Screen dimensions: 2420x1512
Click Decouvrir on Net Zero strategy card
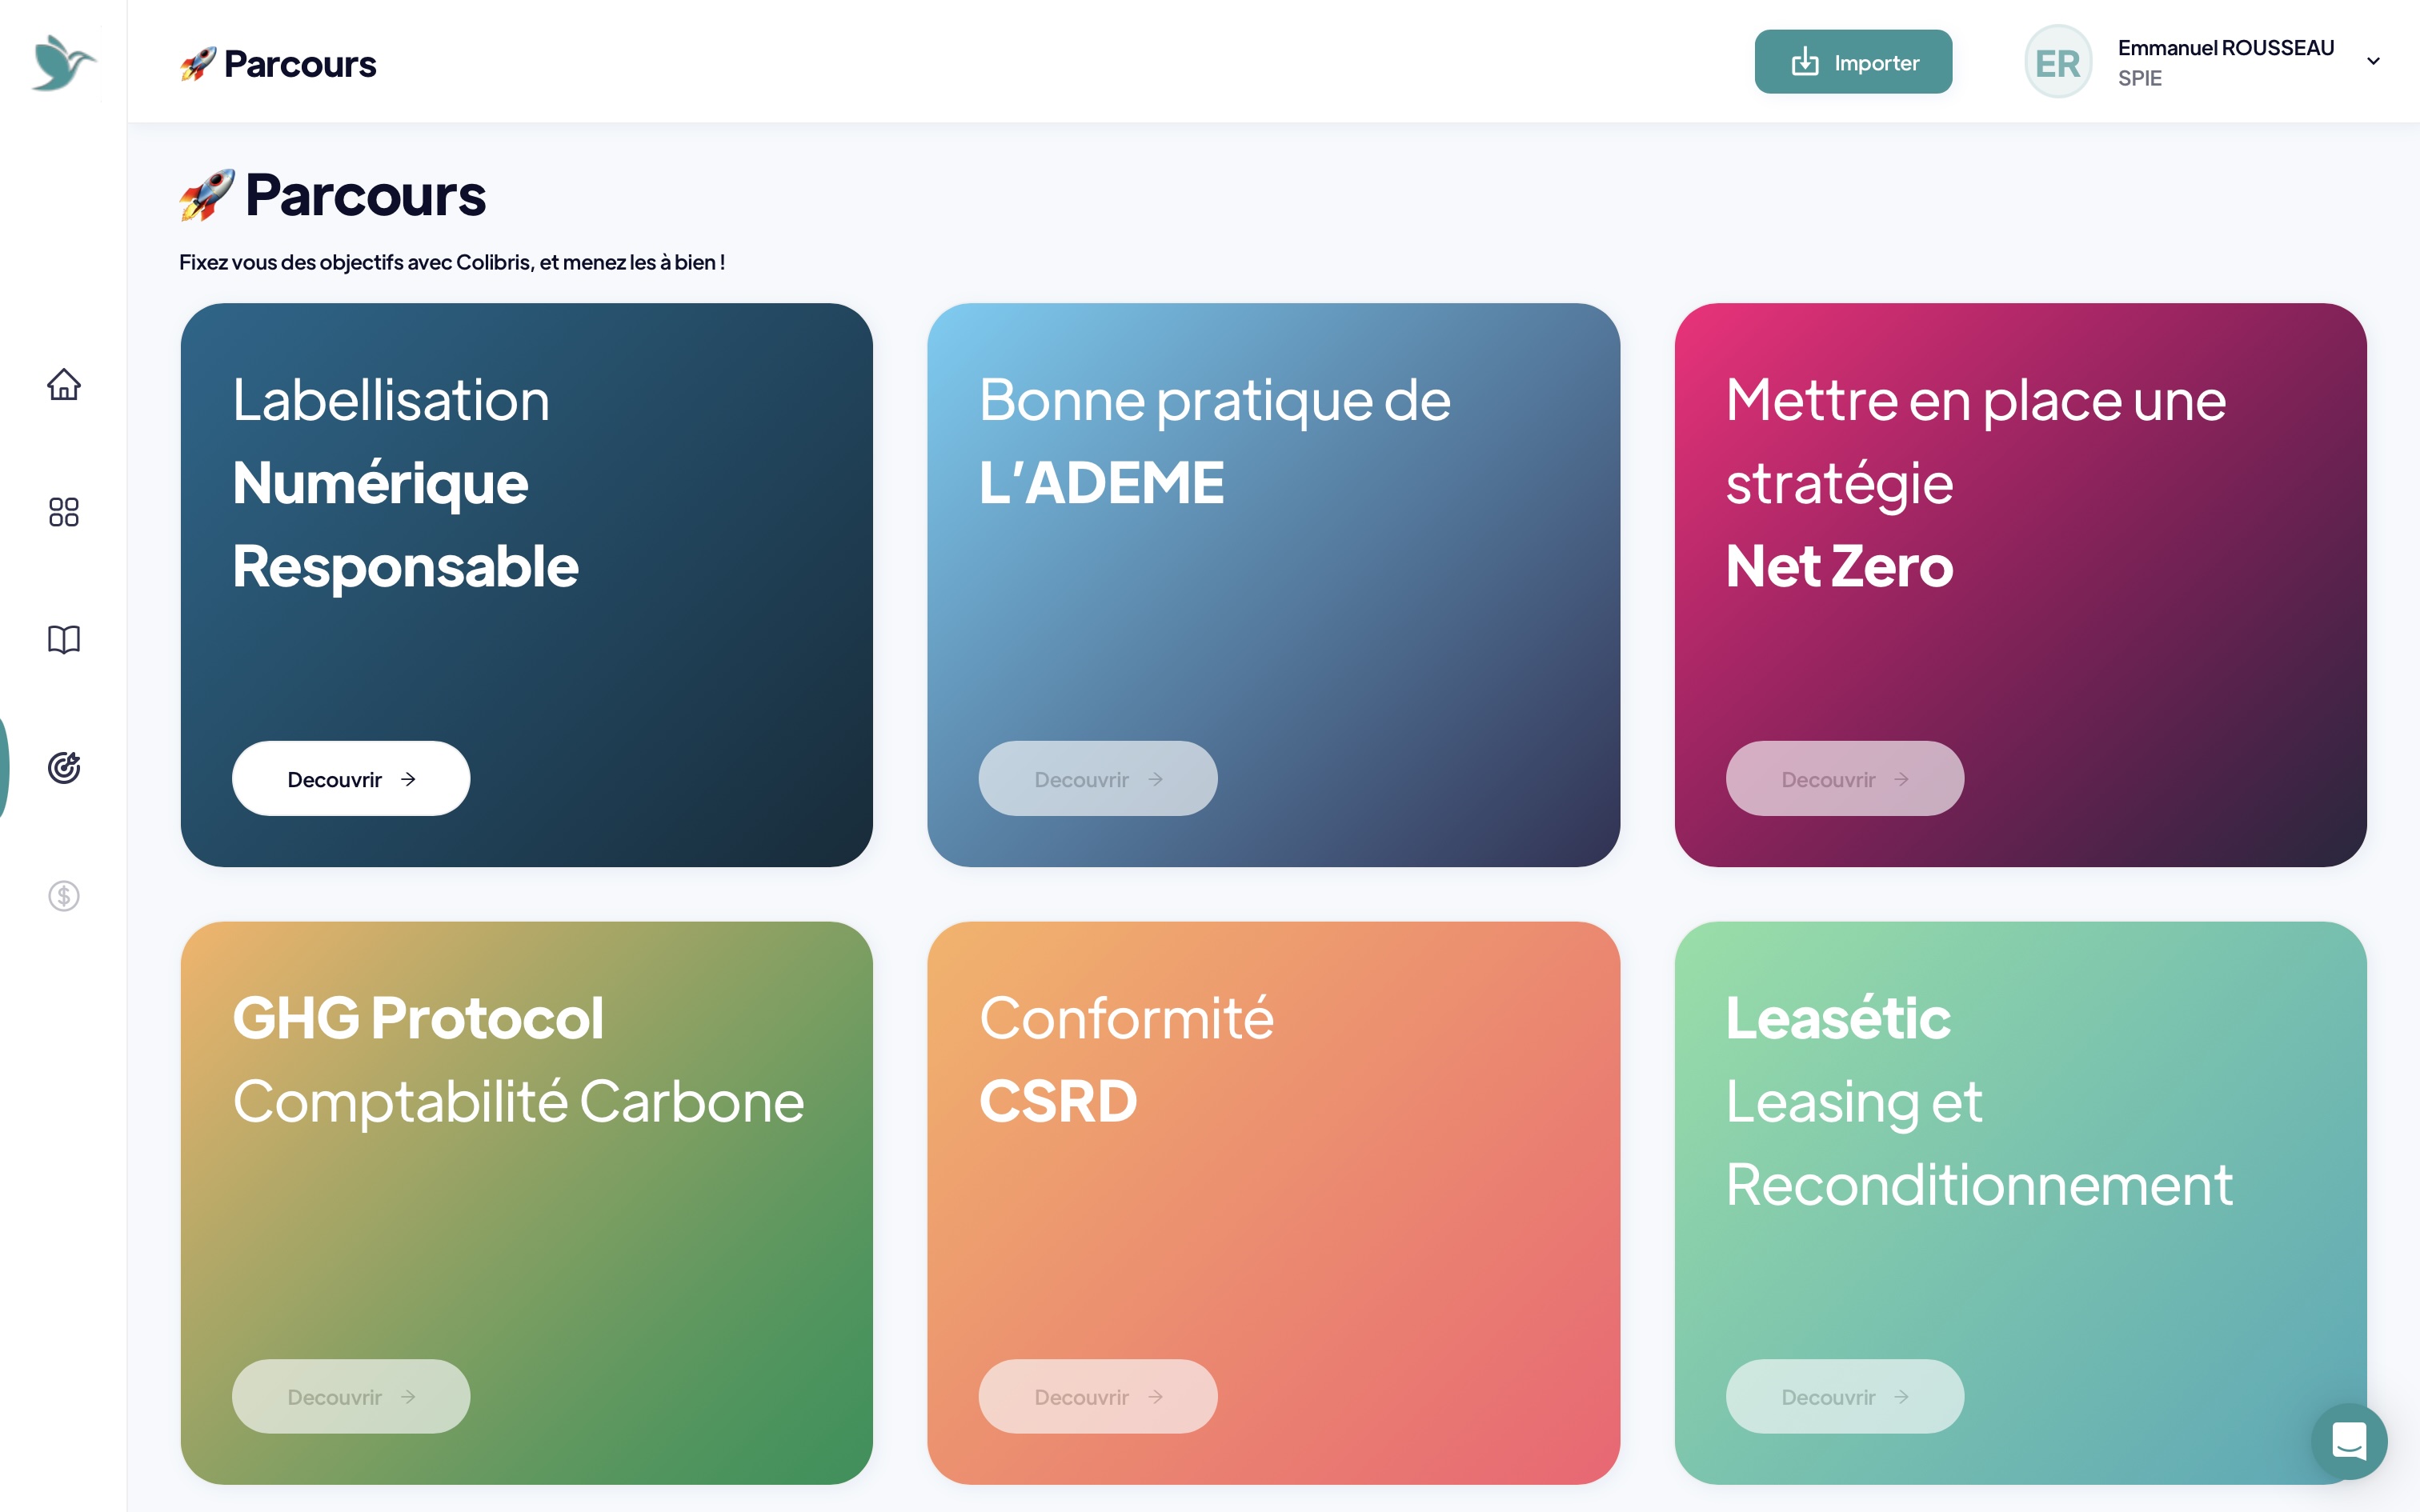(1845, 778)
